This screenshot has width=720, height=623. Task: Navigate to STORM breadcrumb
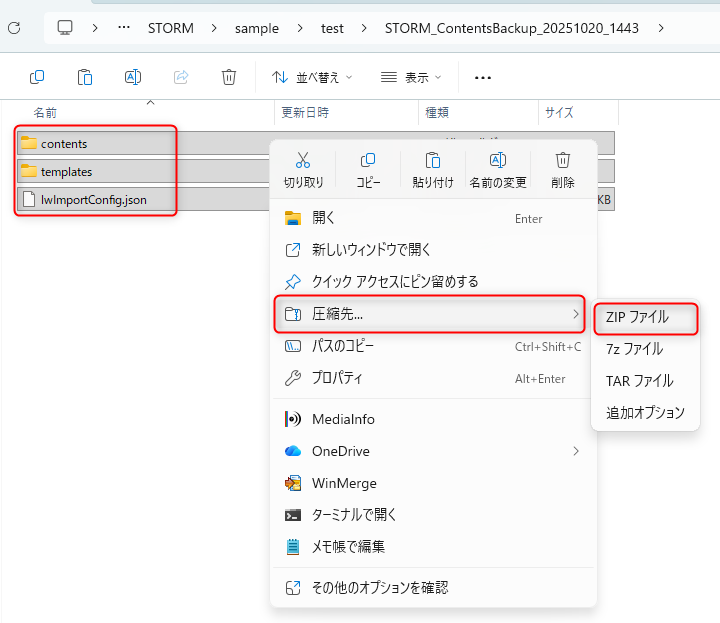171,28
